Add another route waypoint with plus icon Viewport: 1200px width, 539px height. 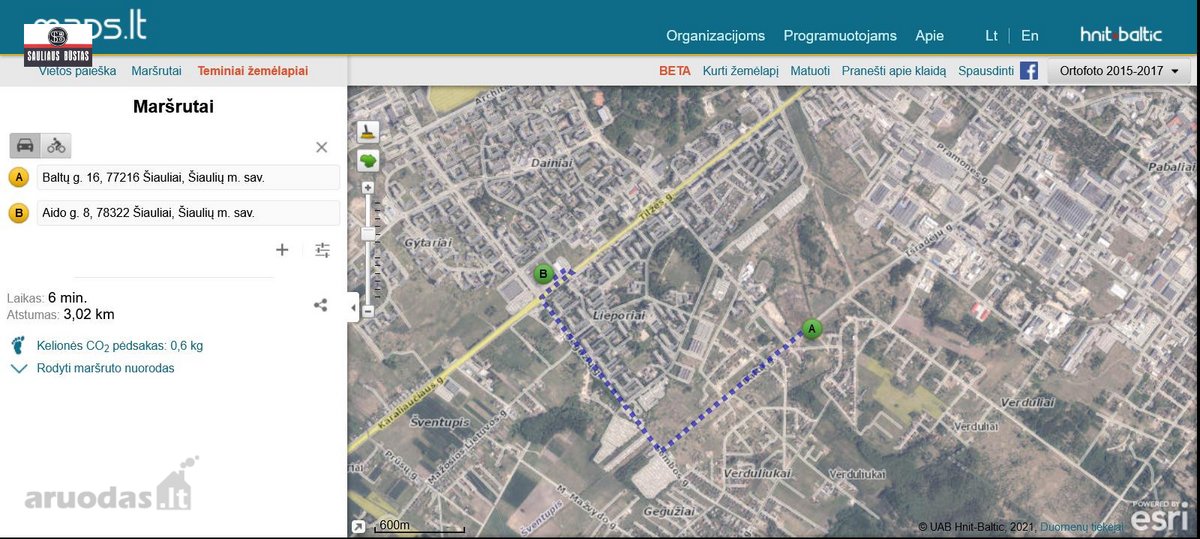(282, 250)
